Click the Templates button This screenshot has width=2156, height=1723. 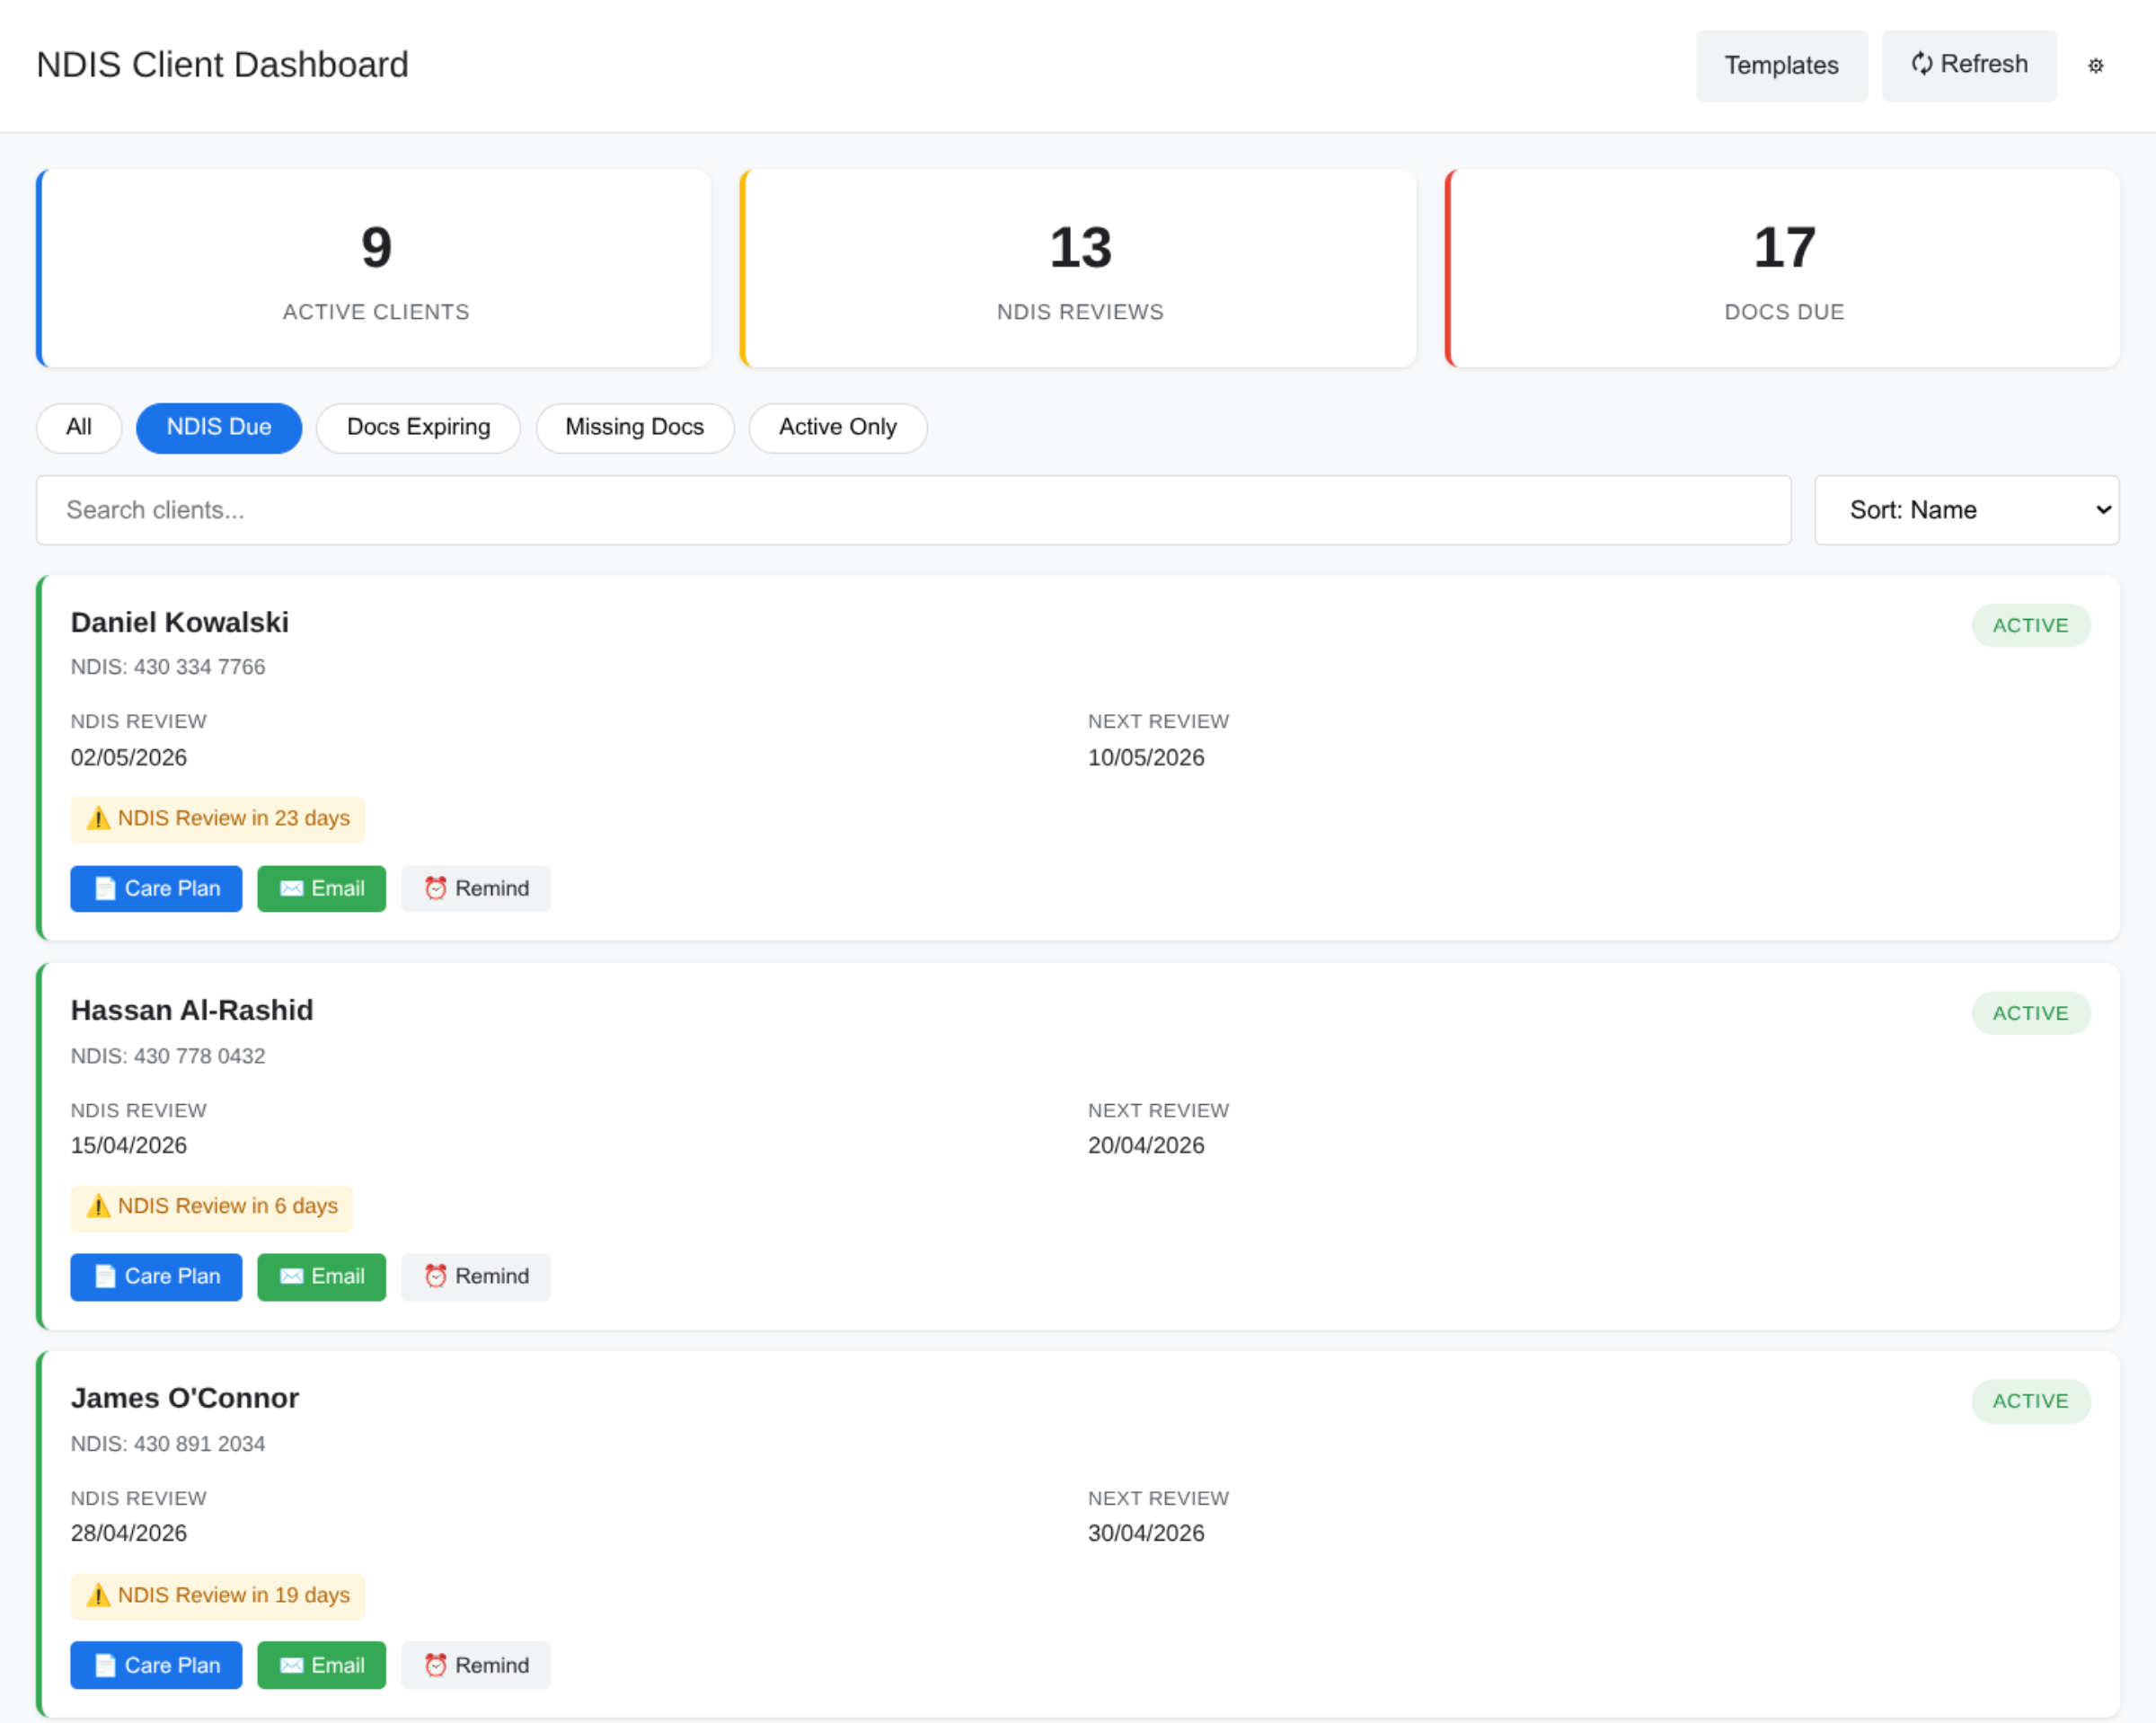[x=1781, y=65]
